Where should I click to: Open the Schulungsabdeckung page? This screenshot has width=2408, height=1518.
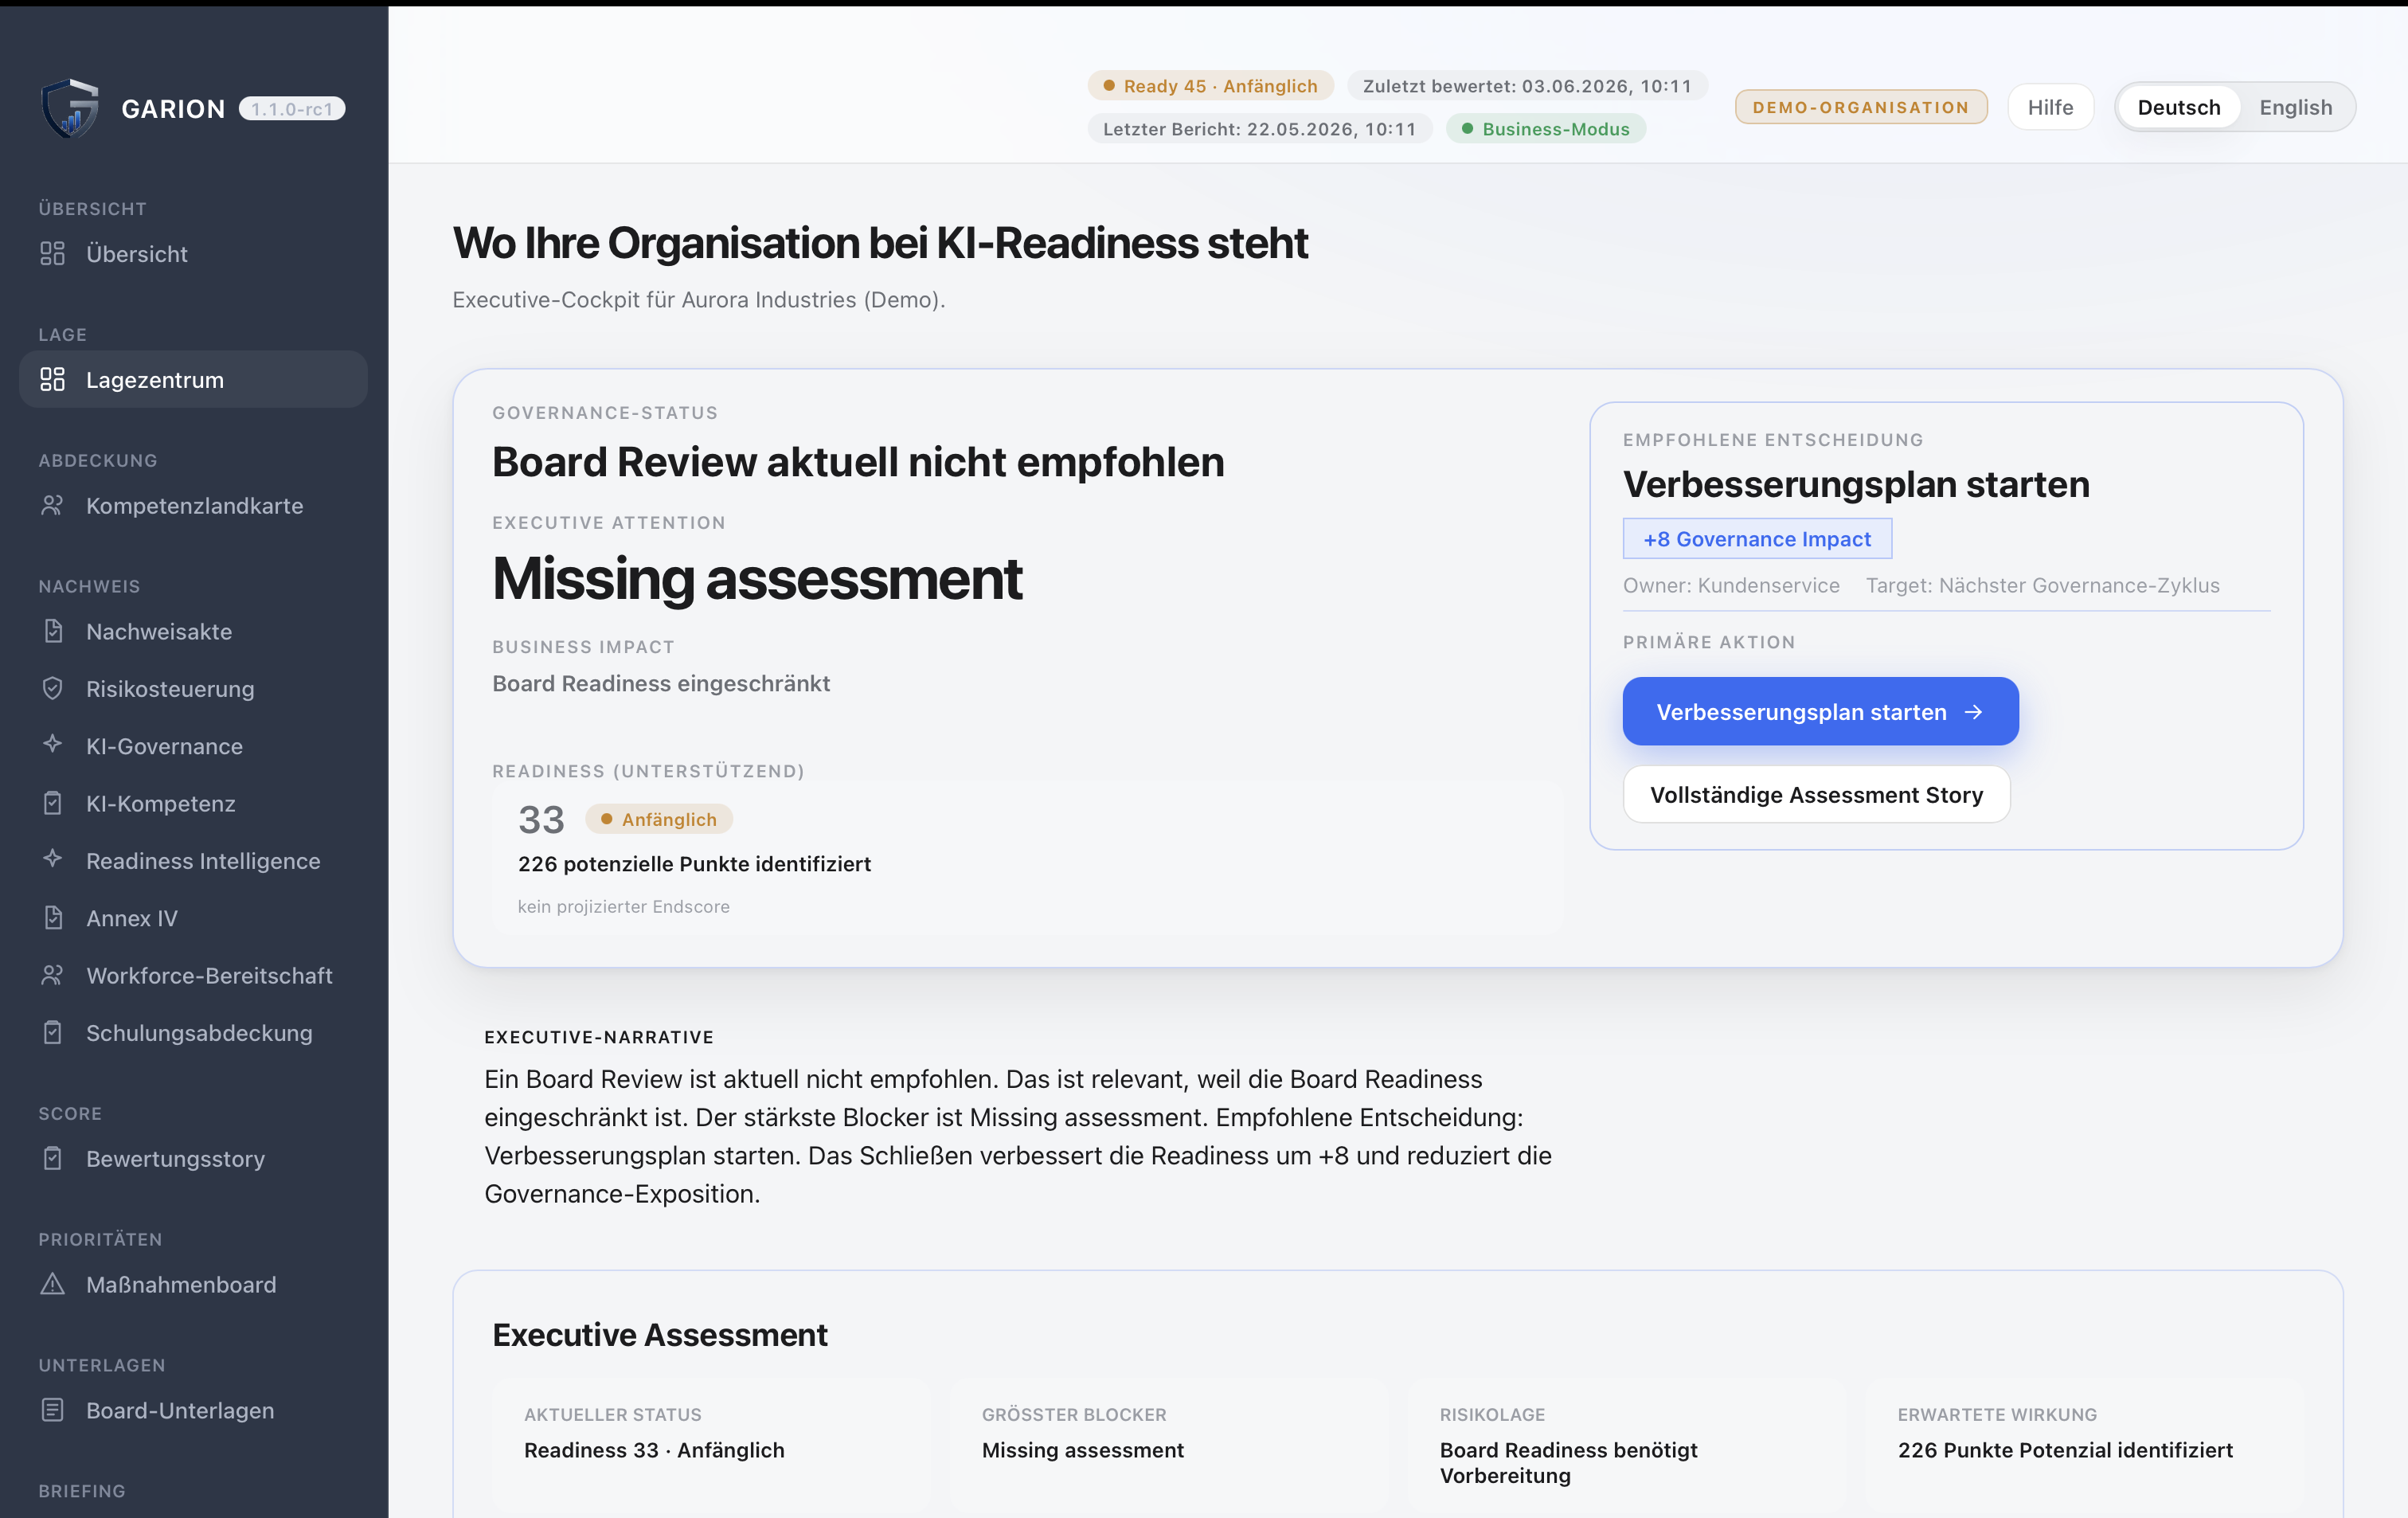(193, 1033)
